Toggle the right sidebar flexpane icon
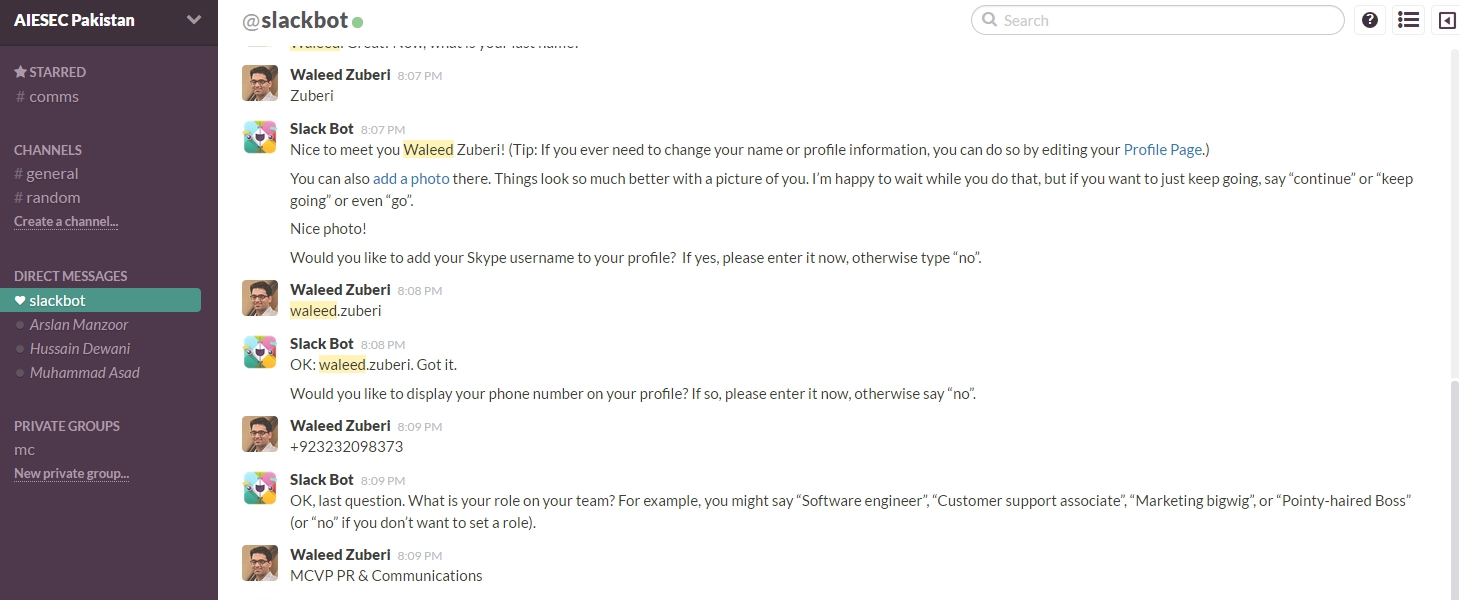Viewport: 1460px width, 600px height. pos(1447,20)
